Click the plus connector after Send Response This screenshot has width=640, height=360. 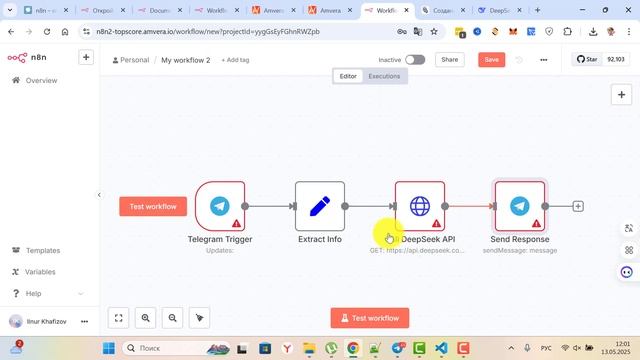click(x=578, y=206)
